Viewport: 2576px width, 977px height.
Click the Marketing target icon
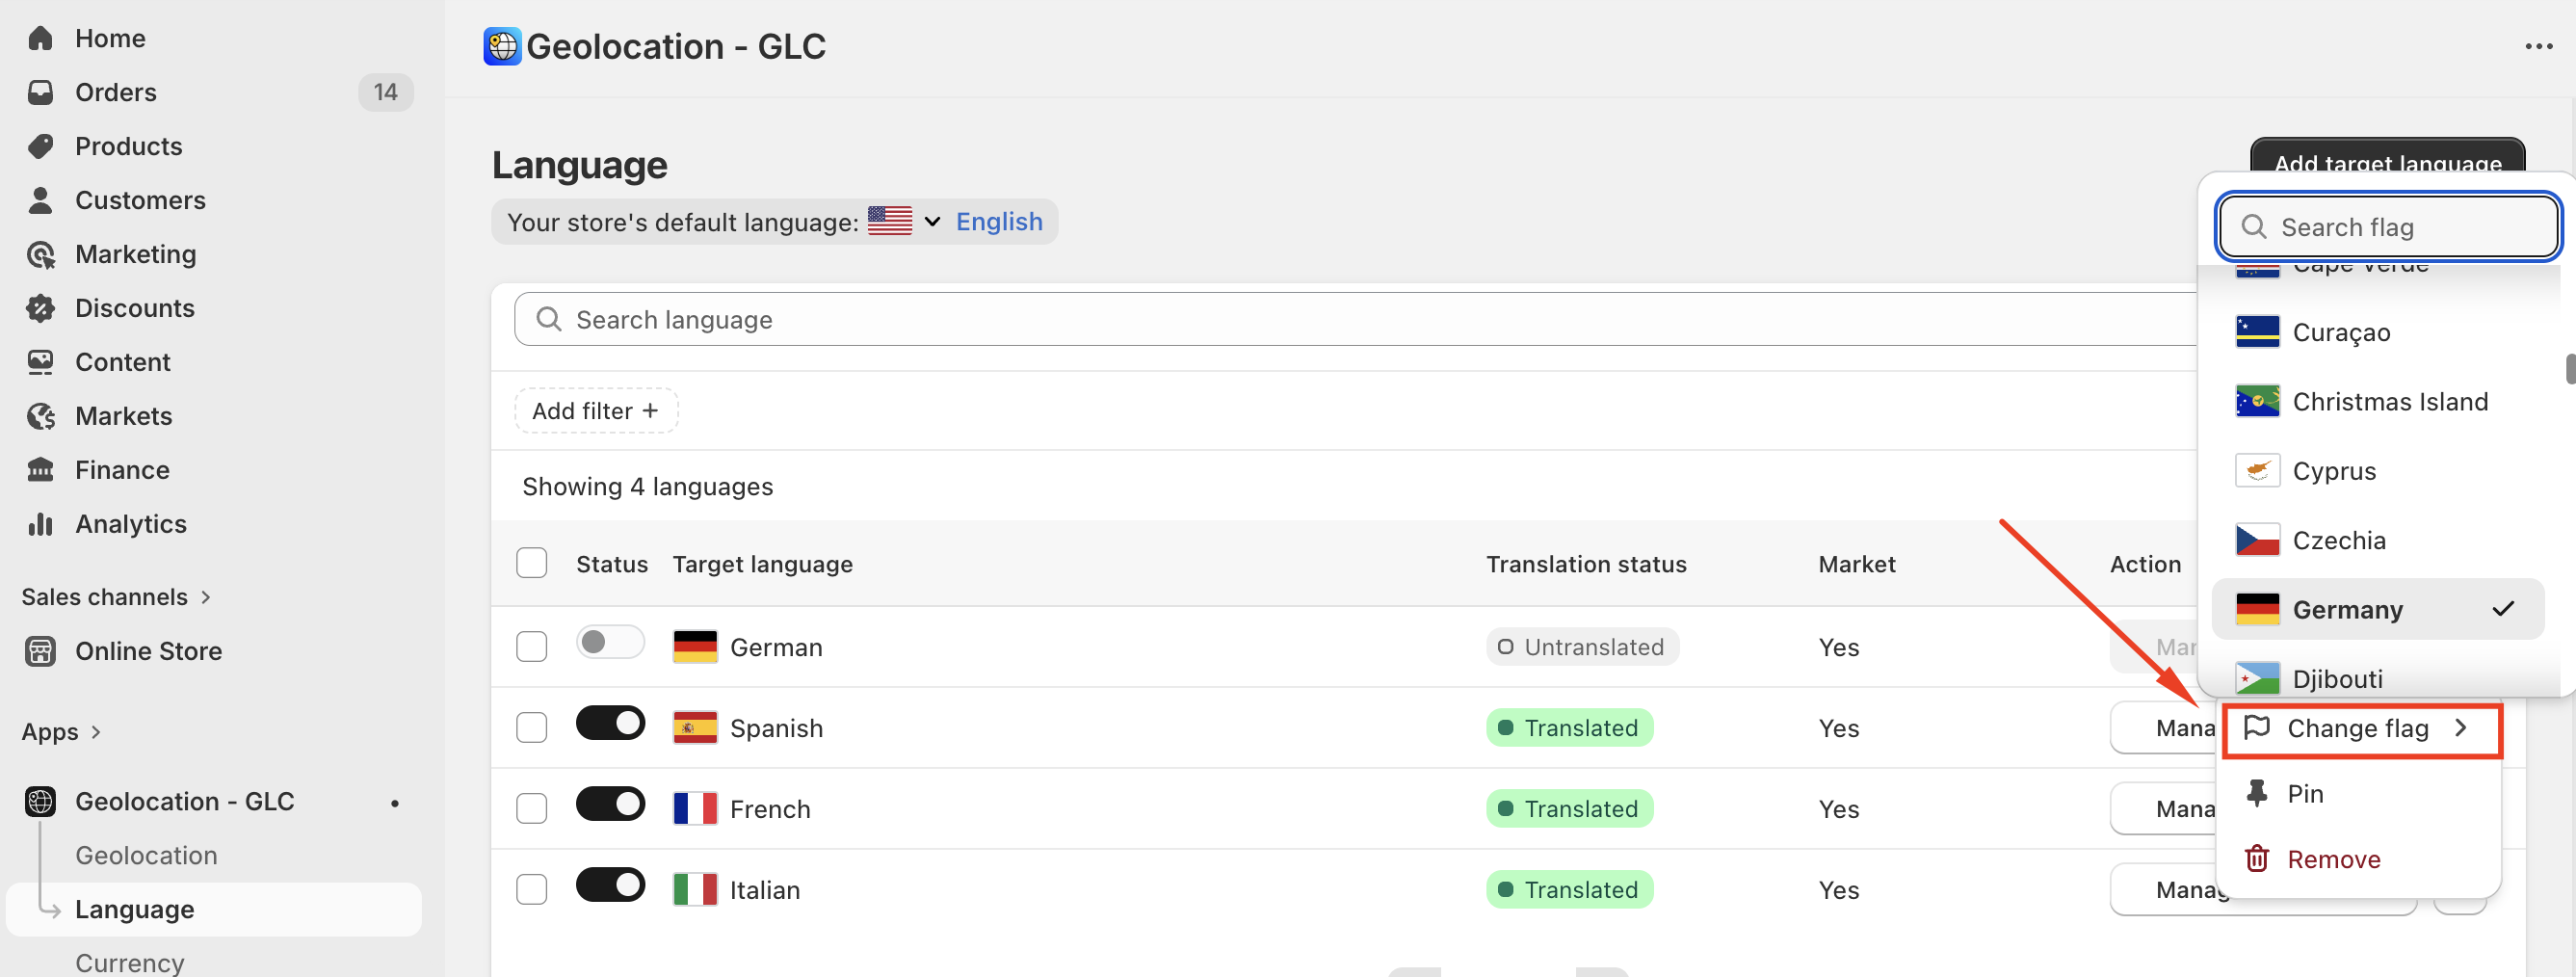point(40,254)
